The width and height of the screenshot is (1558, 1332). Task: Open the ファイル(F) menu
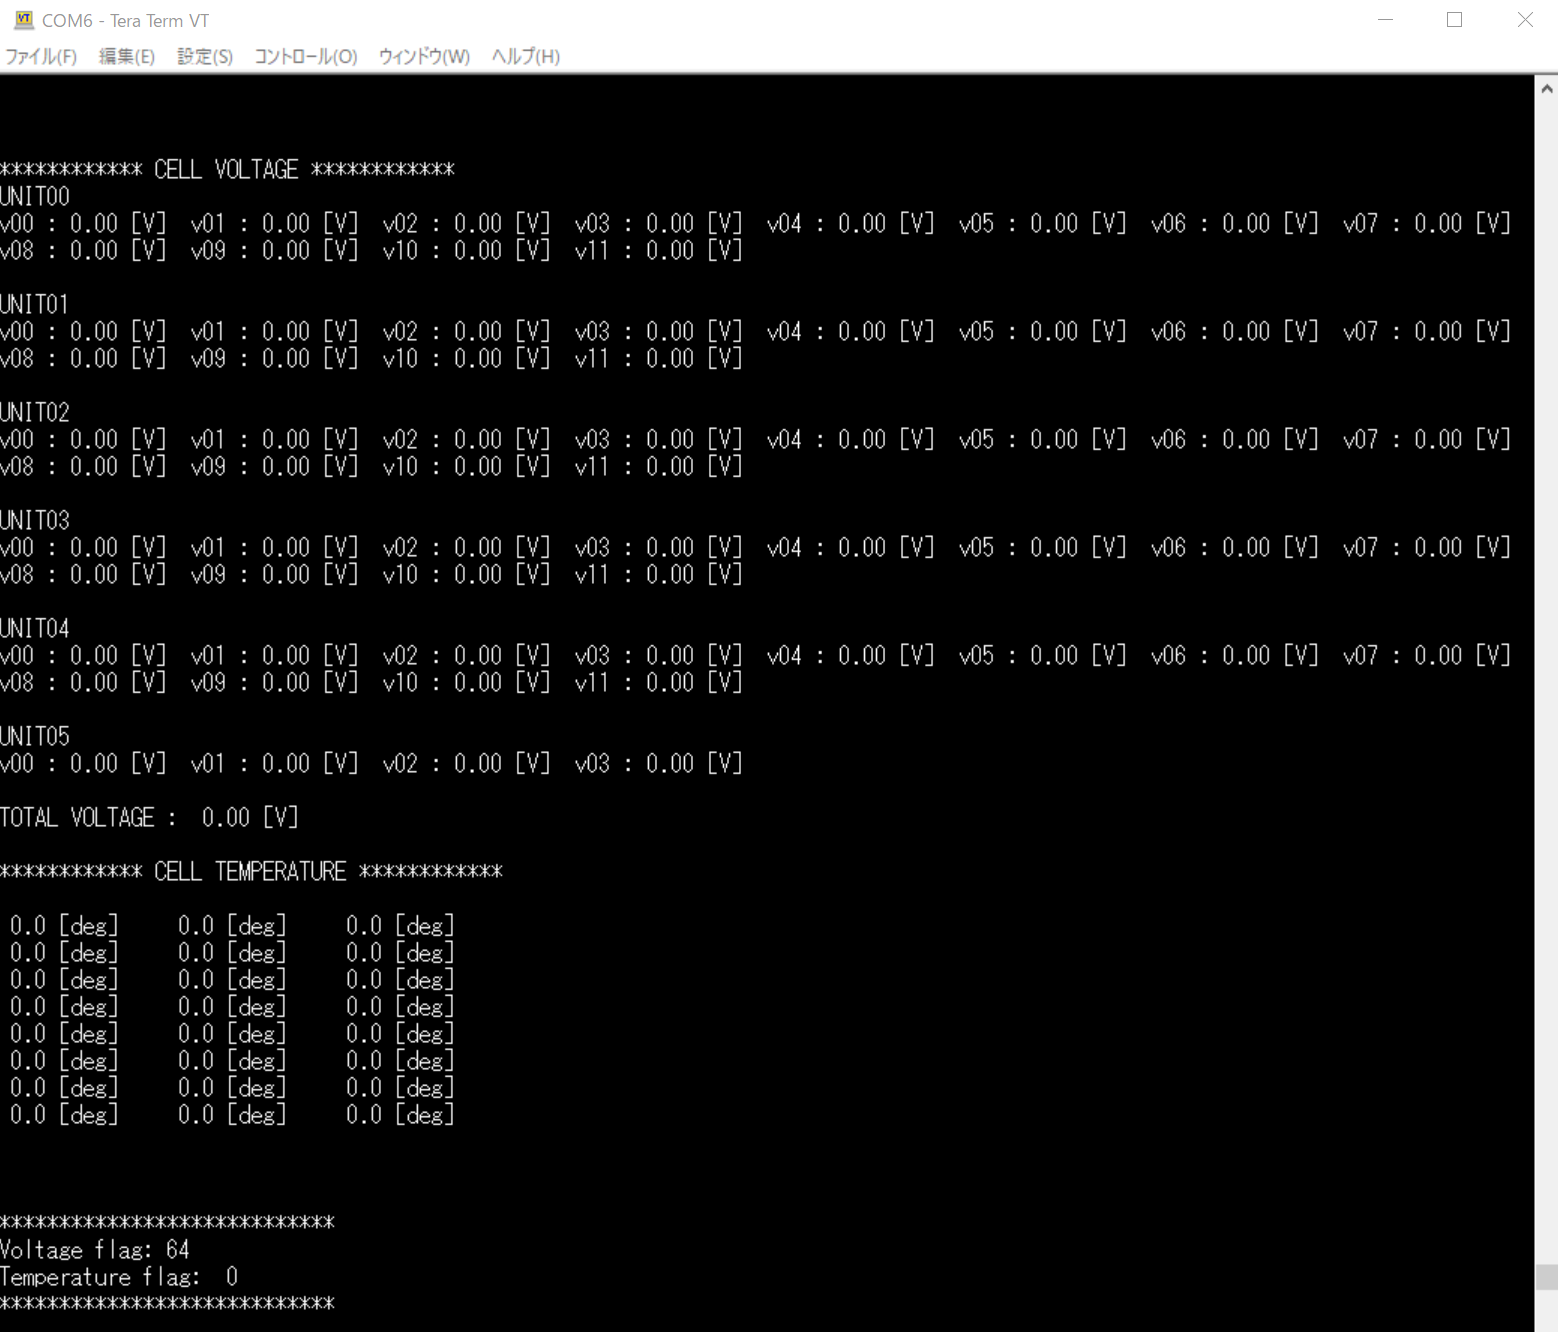(41, 56)
